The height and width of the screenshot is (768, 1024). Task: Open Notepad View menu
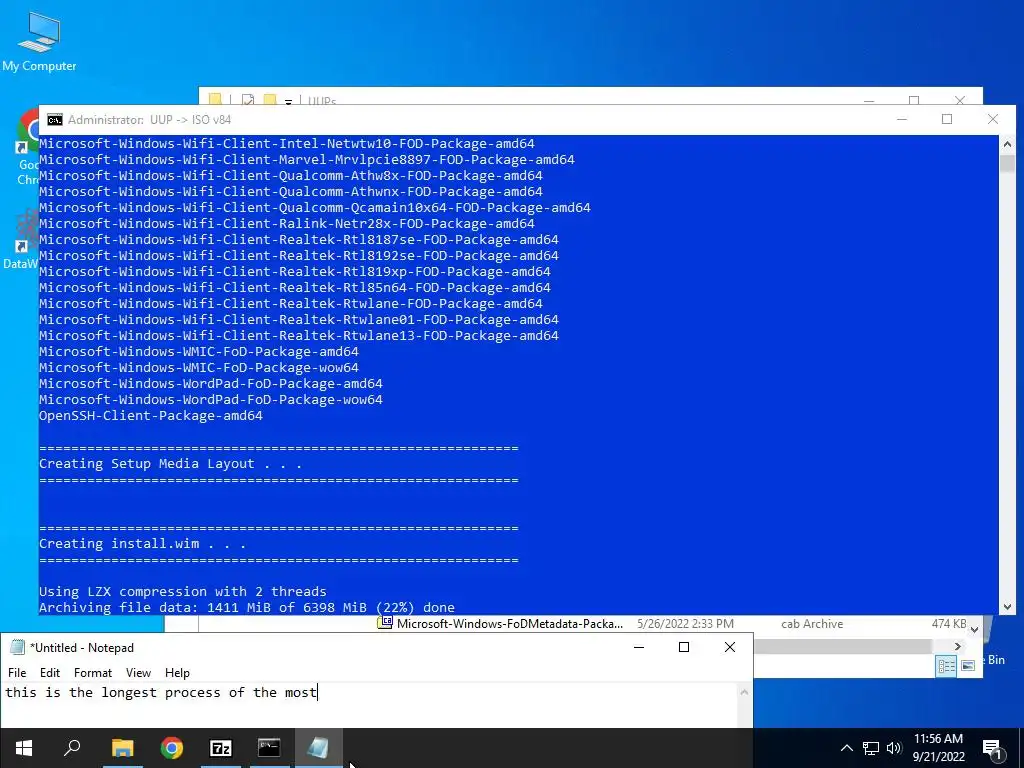click(138, 673)
